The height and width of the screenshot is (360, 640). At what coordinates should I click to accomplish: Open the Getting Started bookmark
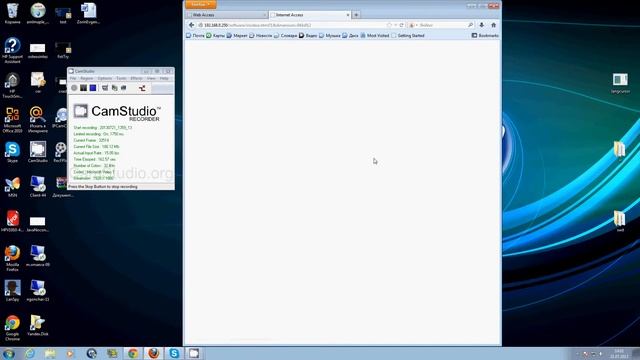(408, 36)
